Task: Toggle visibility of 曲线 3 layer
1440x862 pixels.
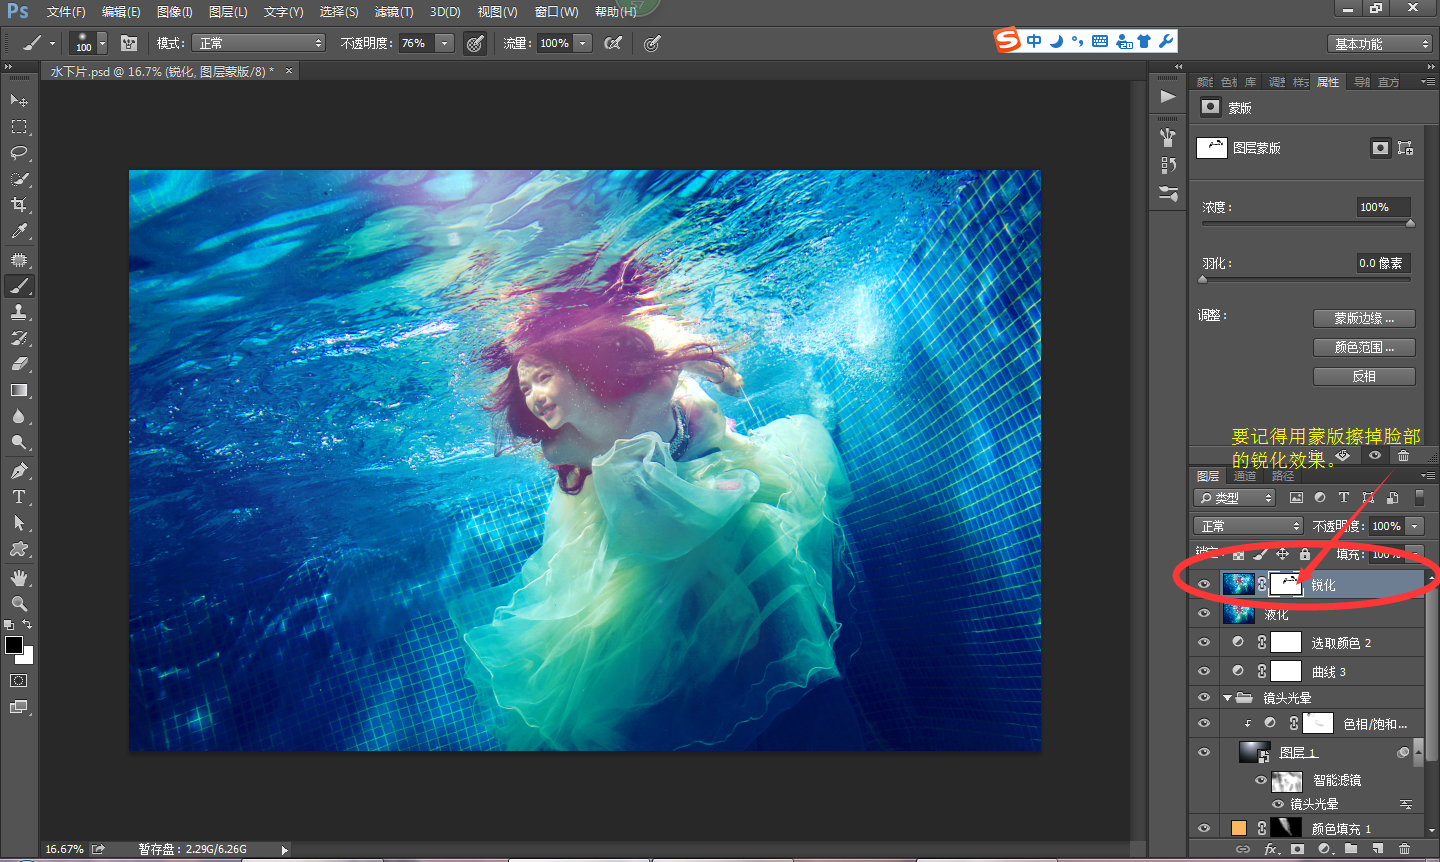Action: (x=1204, y=672)
